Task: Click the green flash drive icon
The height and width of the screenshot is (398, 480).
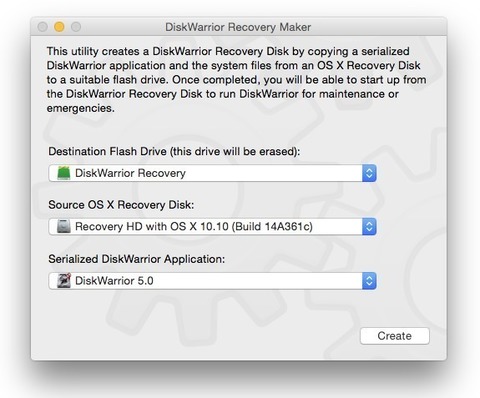Action: point(63,173)
